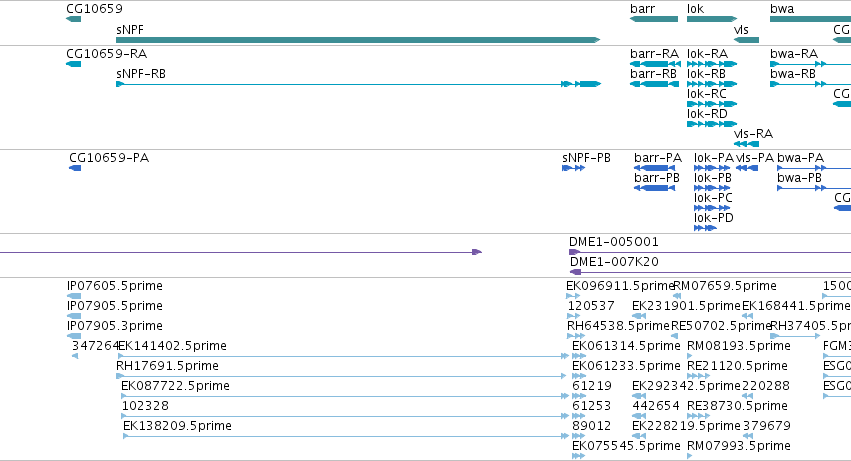Click the RE21120.5prime EST label
Image resolution: width=851 pixels, height=461 pixels.
(737, 367)
